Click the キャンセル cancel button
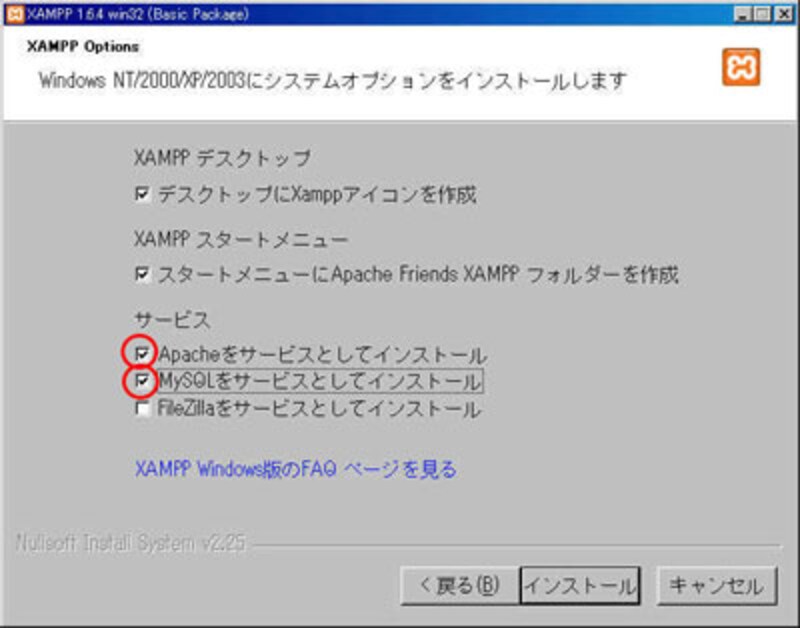This screenshot has height=628, width=800. pos(717,586)
